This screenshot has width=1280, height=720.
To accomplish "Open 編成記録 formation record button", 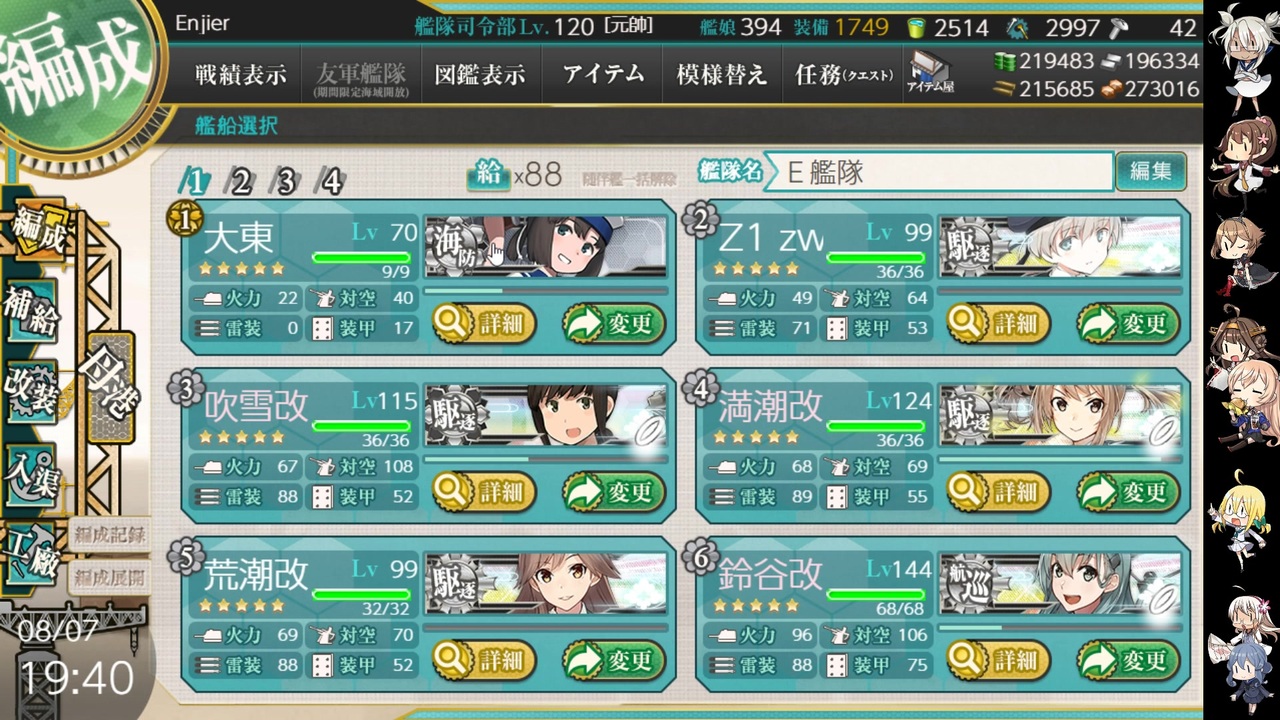I will [110, 535].
